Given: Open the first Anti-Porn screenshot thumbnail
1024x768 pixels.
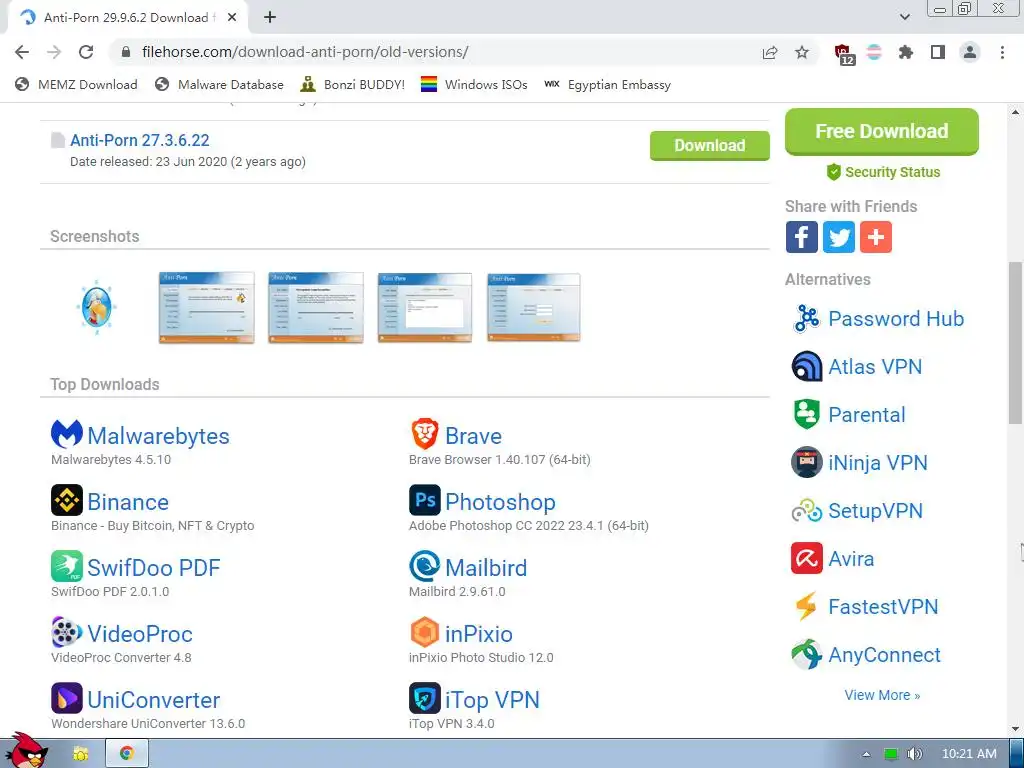Looking at the screenshot, I should pyautogui.click(x=206, y=308).
